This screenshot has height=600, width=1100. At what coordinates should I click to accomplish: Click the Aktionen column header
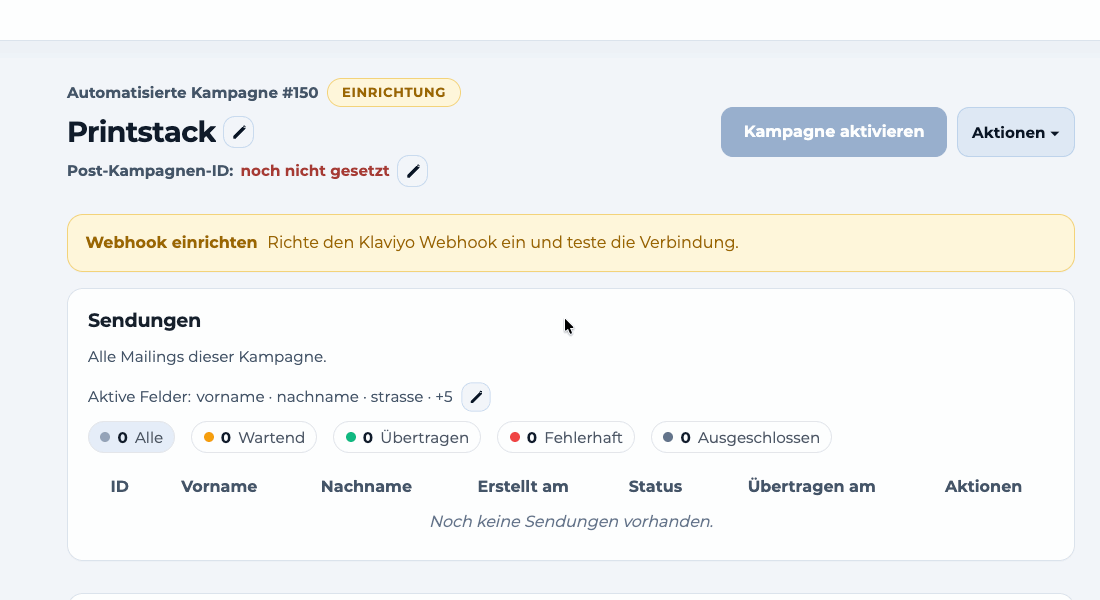pos(983,486)
